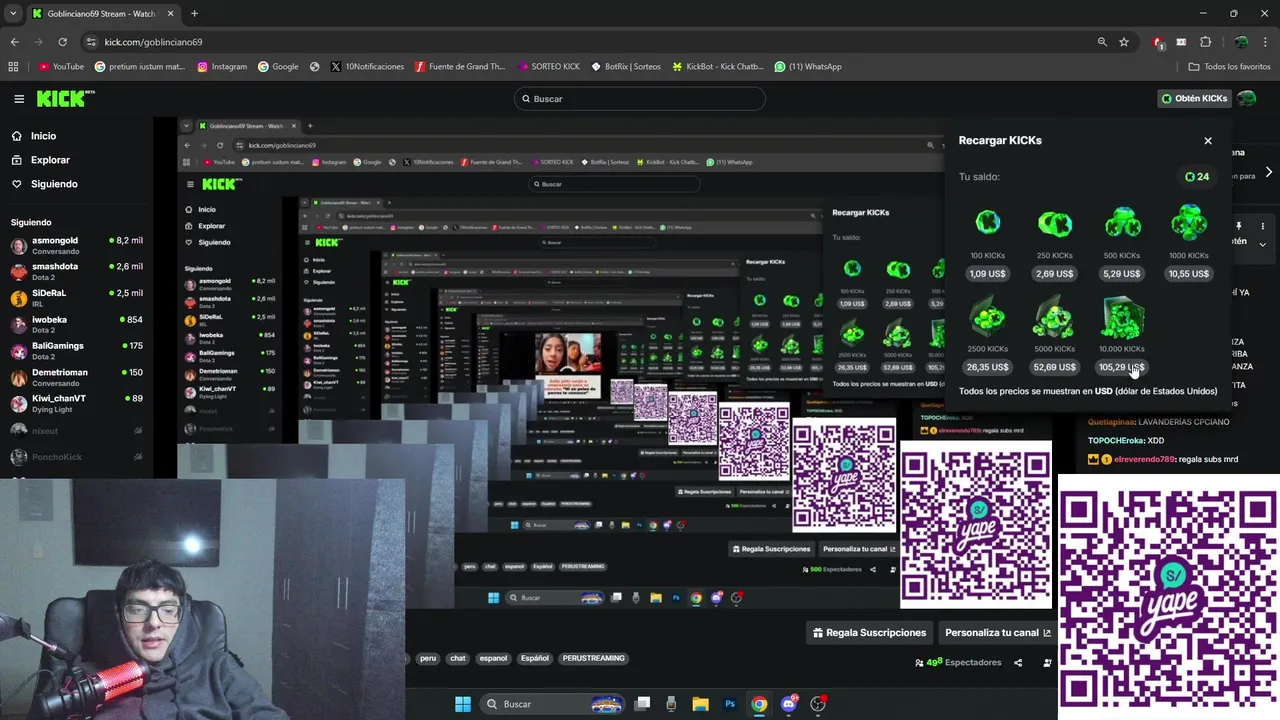This screenshot has width=1280, height=720.
Task: Buy 2500 KICKs for 26,35 US$
Action: (988, 367)
